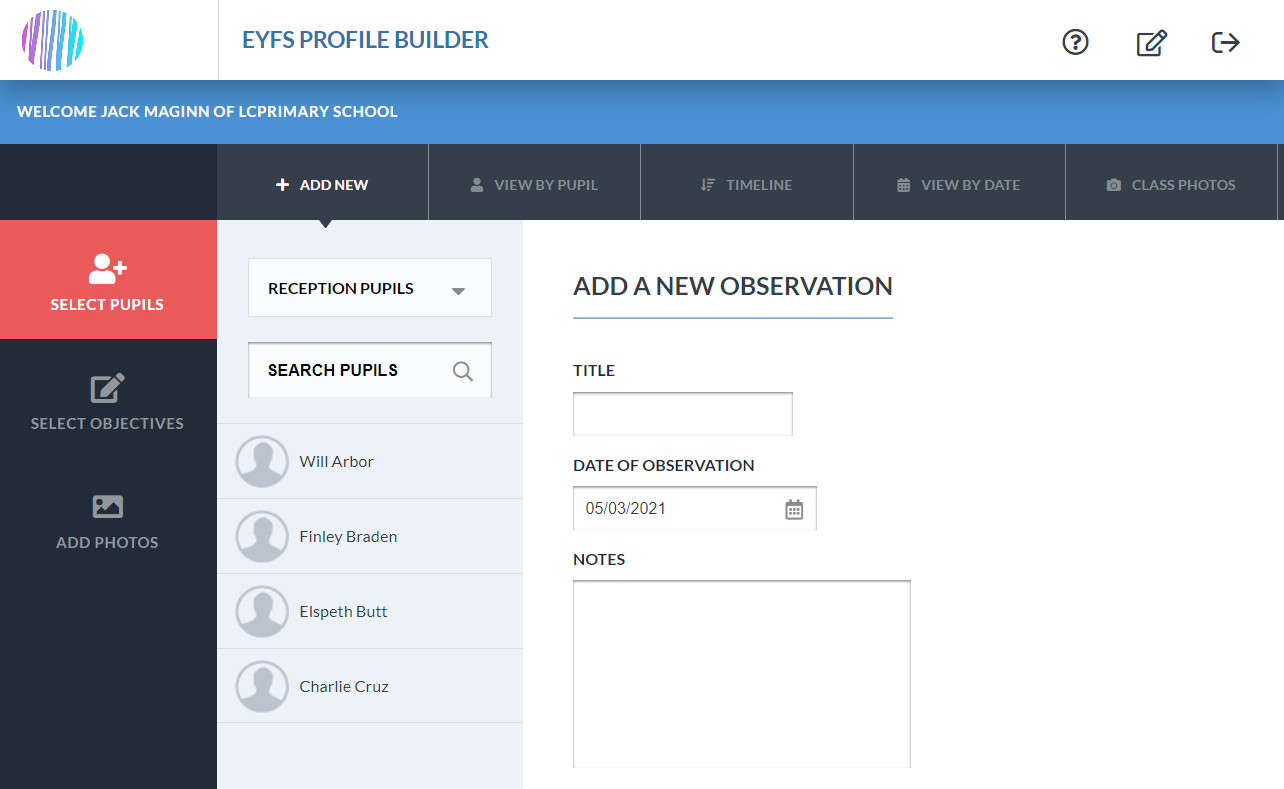Click the logout arrow icon

click(x=1225, y=42)
